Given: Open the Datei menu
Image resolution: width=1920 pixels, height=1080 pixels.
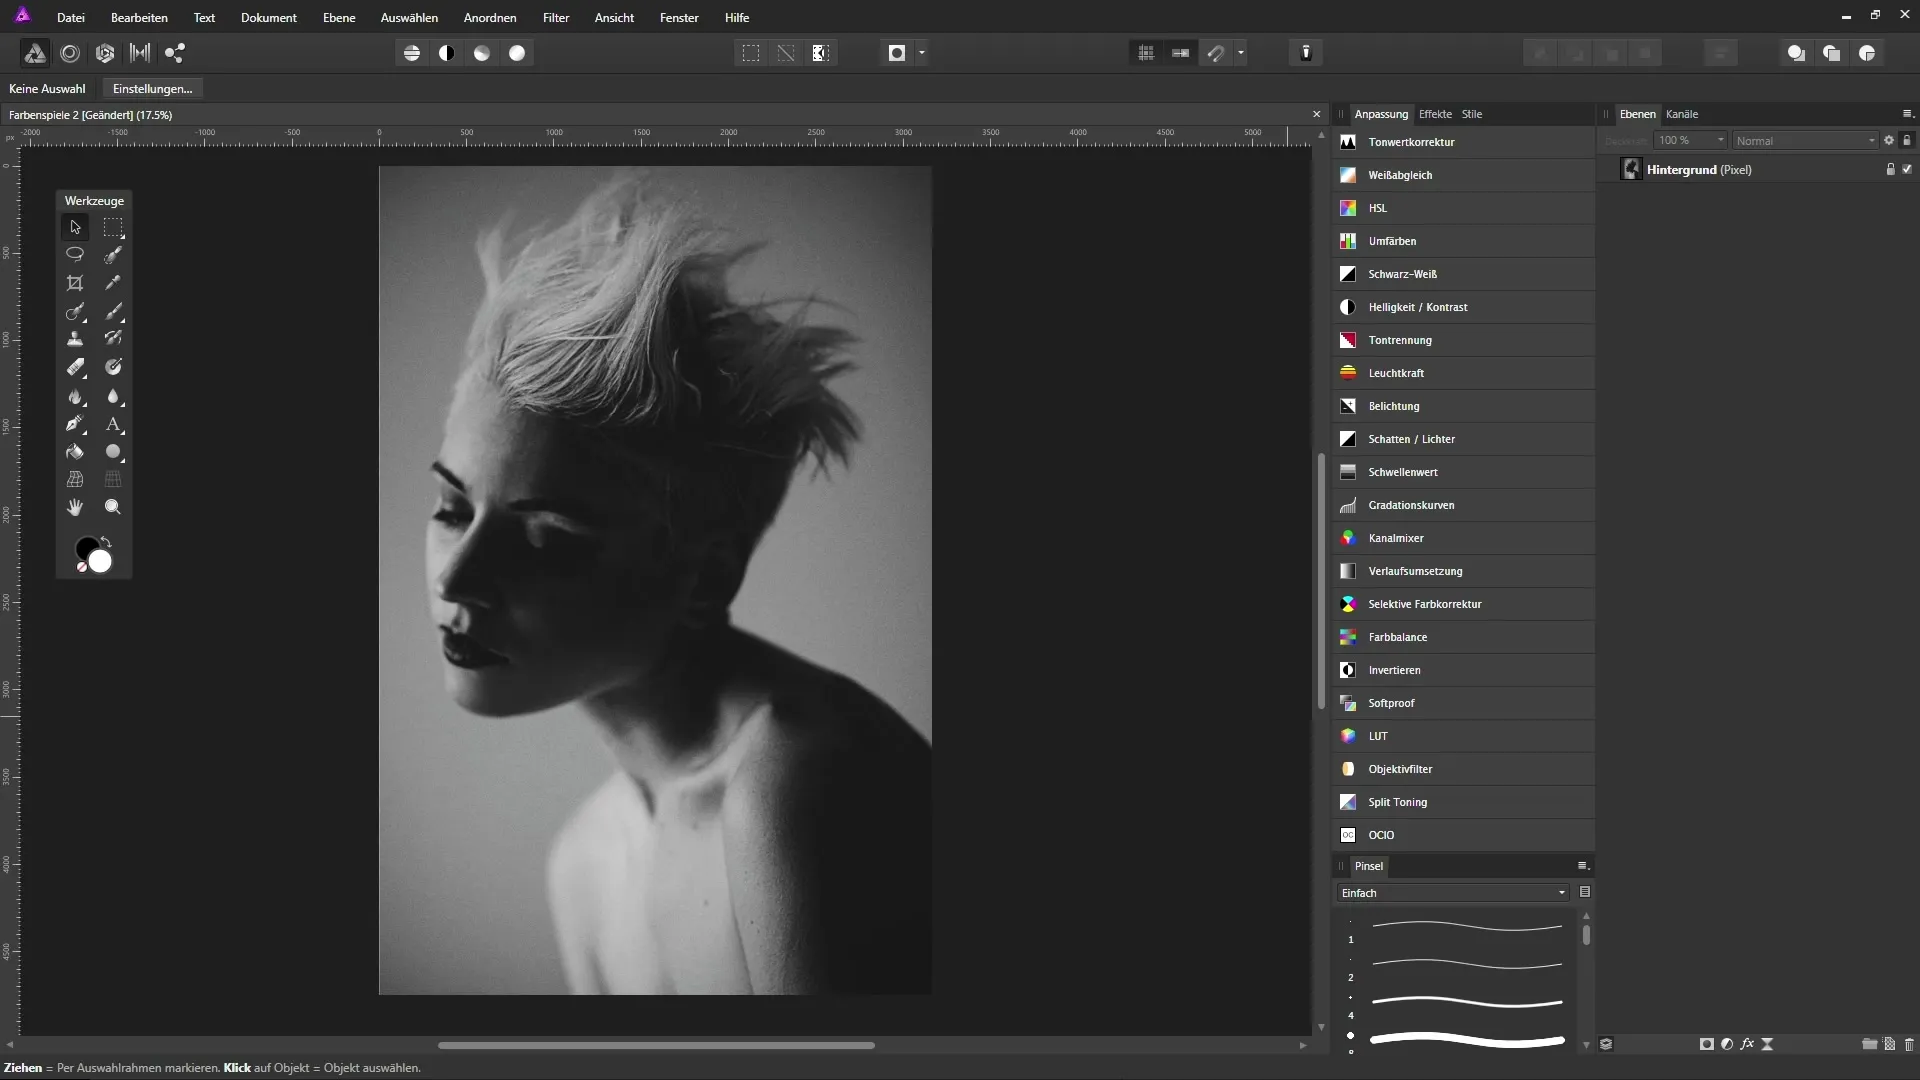Looking at the screenshot, I should [x=71, y=18].
